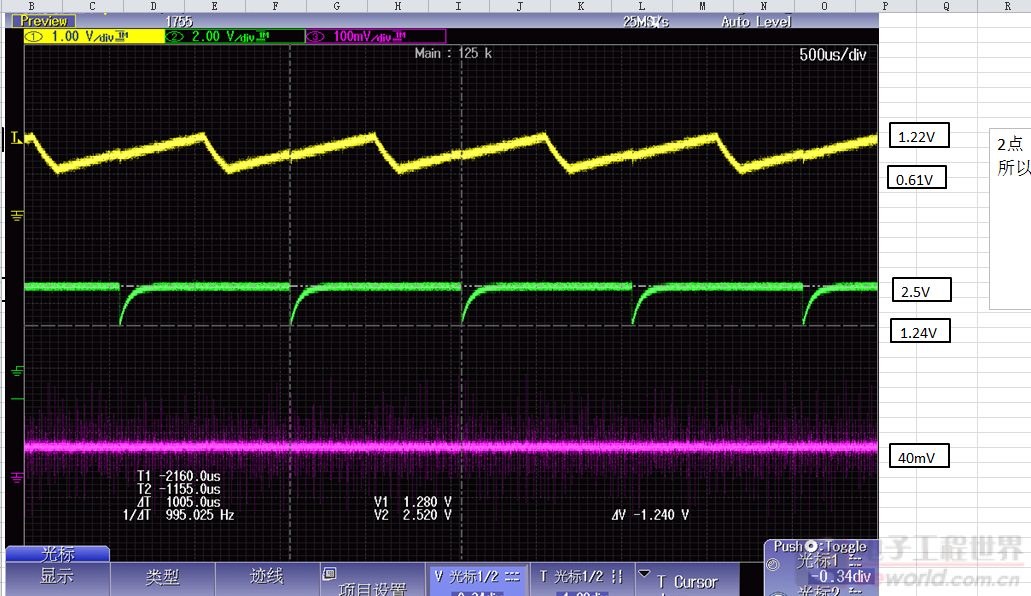Viewport: 1031px width, 596px height.
Task: Click the jog knob icon beside 光标1
Action: click(773, 564)
